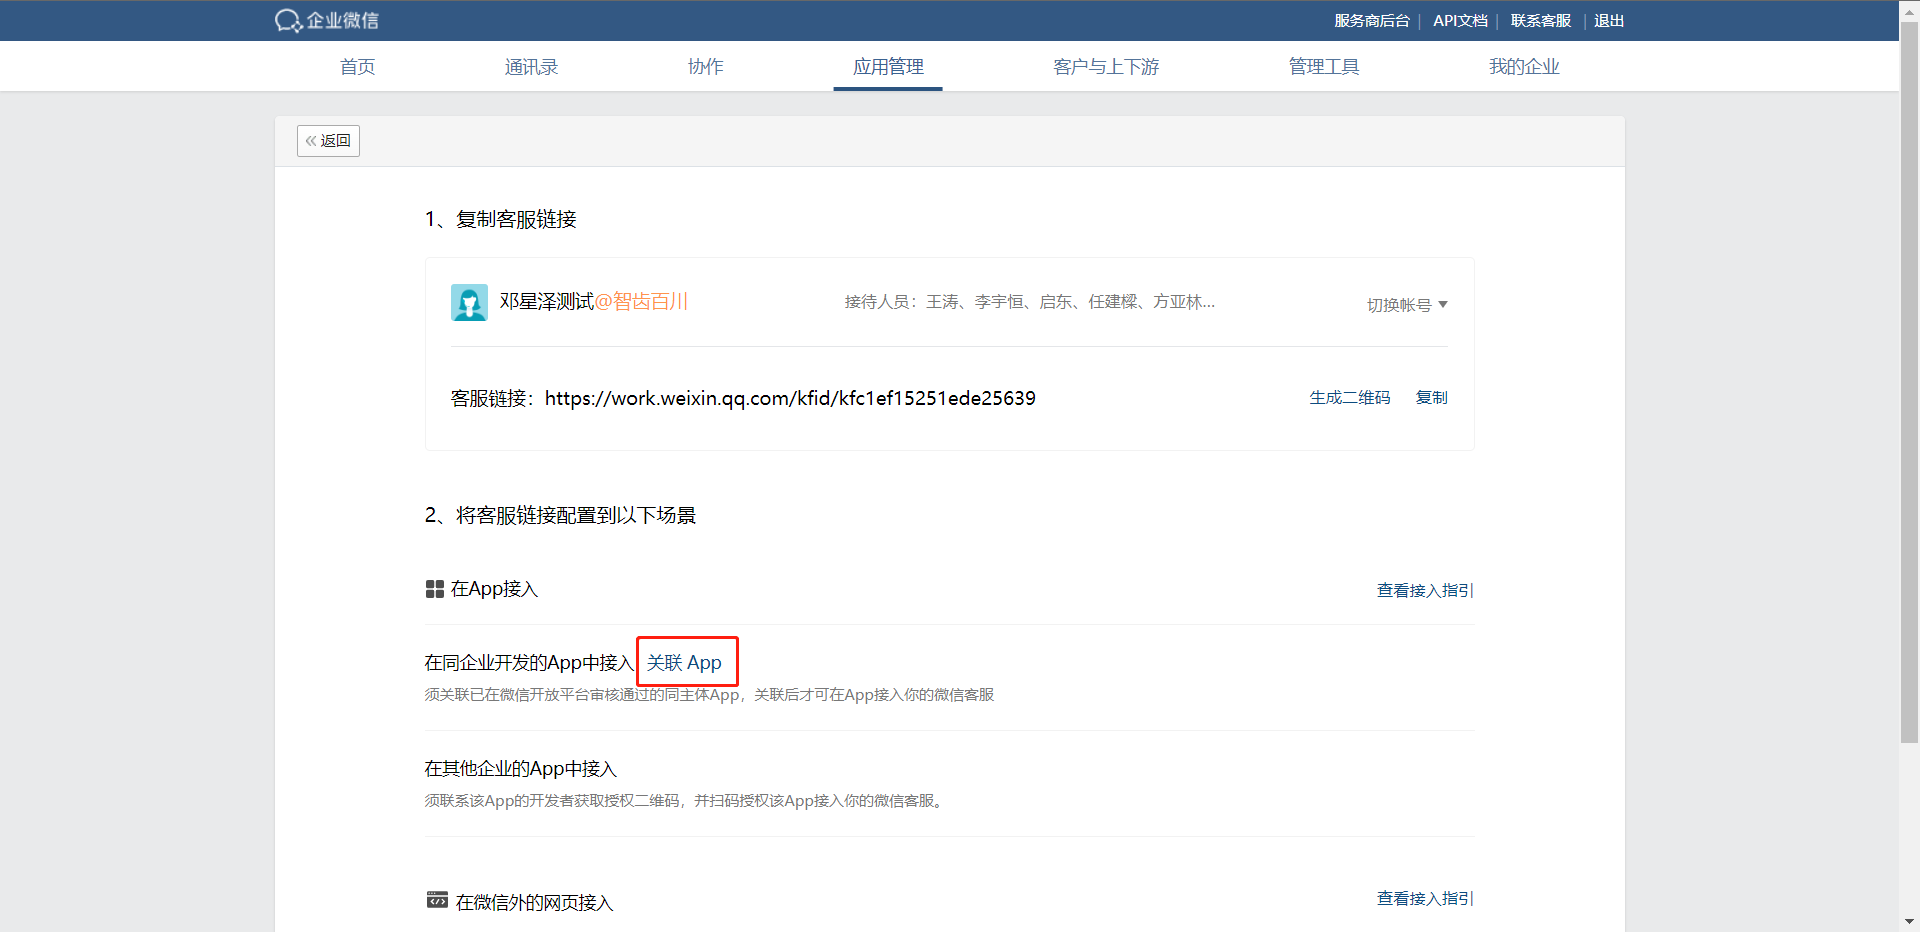Switch to the 协作 tab
1920x932 pixels.
705,67
